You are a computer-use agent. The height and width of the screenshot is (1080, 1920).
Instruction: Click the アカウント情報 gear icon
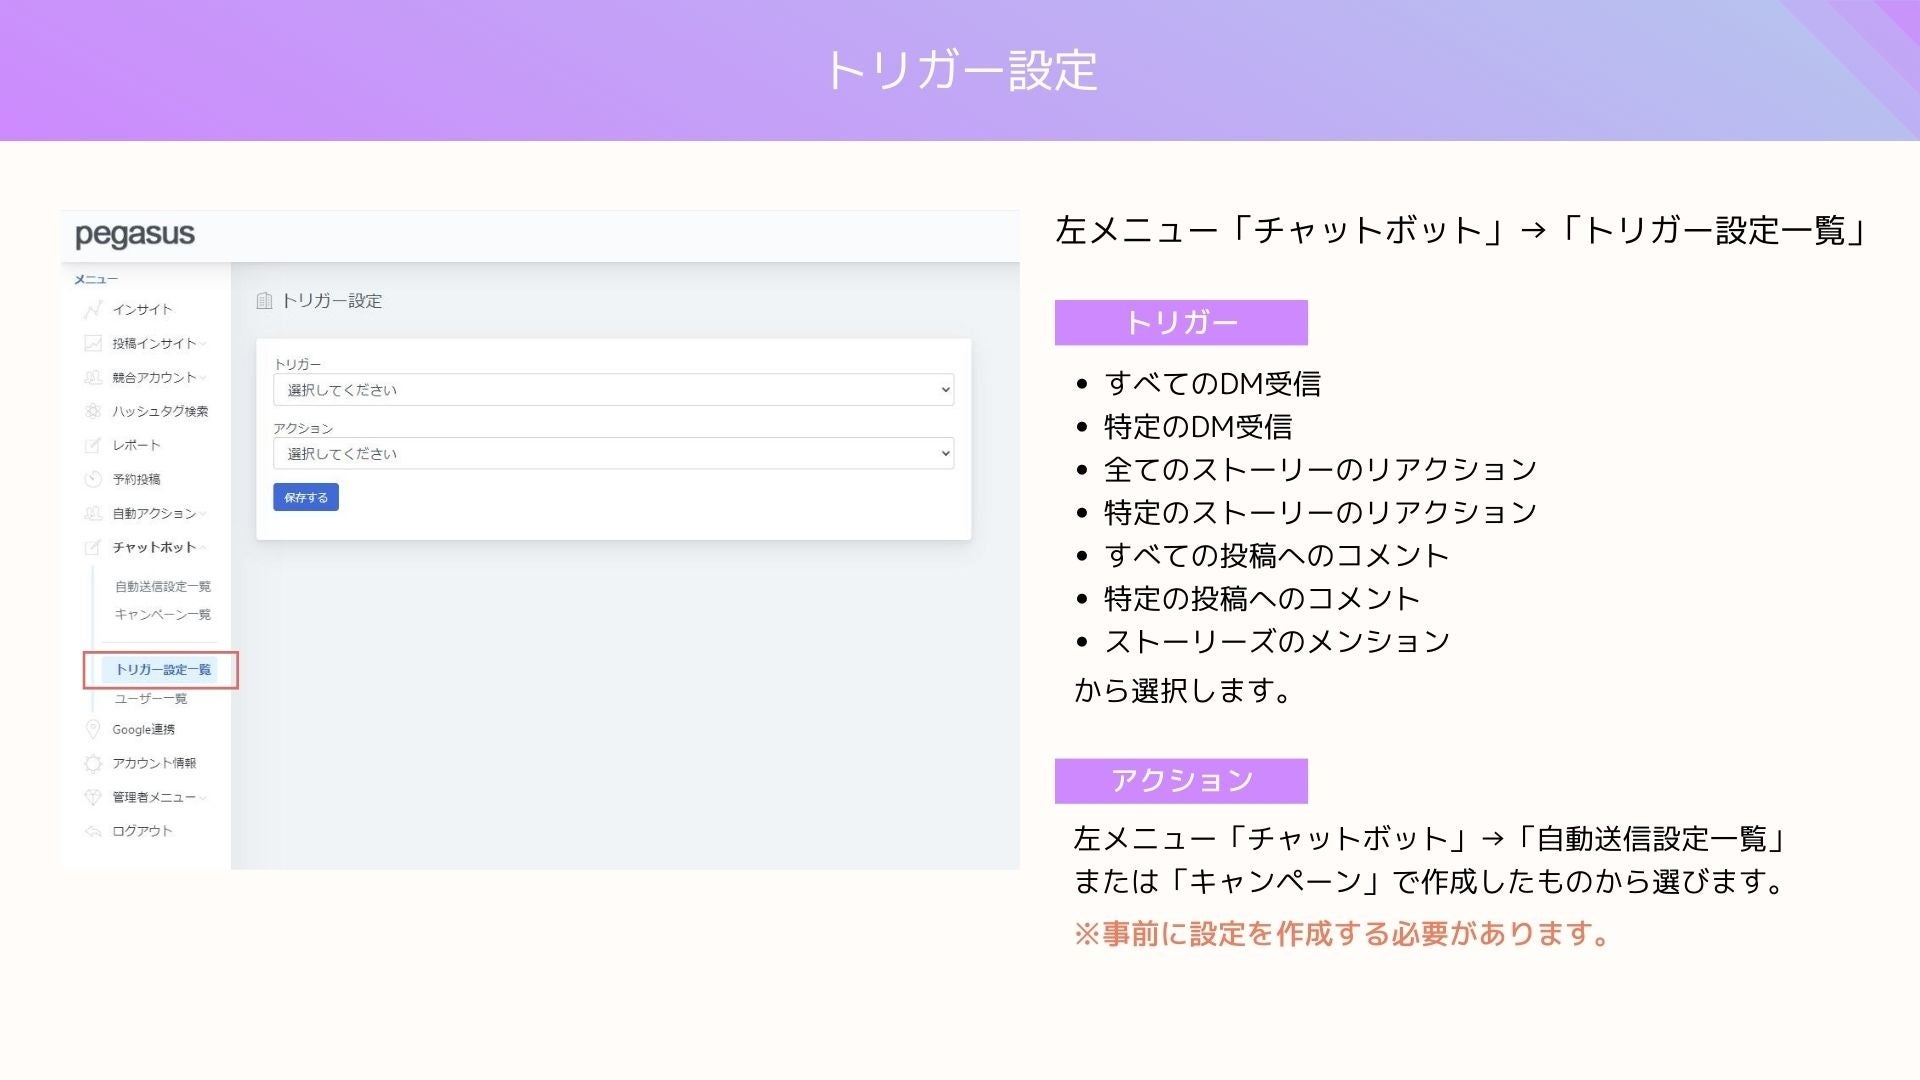(x=93, y=763)
